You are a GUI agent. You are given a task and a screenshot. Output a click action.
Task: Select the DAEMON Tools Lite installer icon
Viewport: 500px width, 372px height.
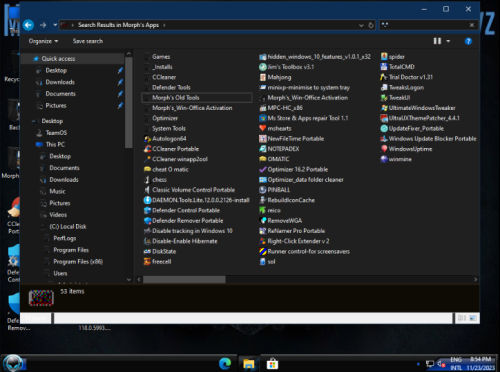(x=147, y=200)
